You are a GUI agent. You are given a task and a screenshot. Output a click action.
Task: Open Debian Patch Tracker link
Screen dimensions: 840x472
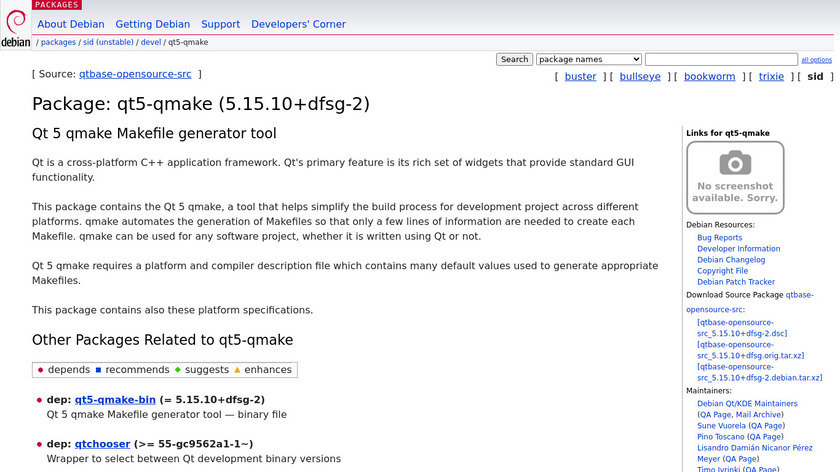point(736,282)
